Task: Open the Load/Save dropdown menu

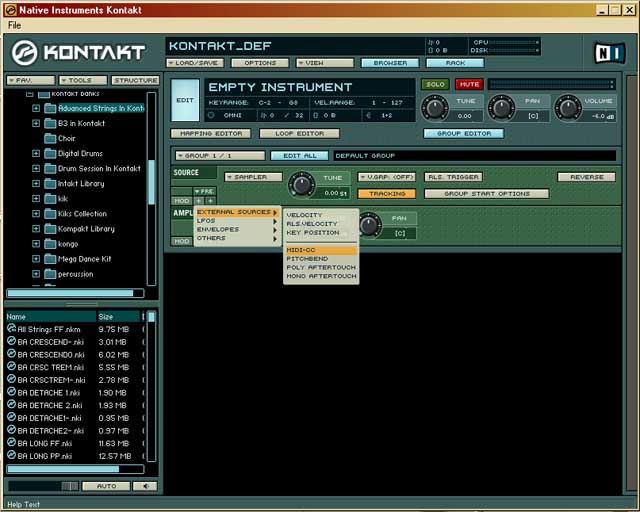Action: click(193, 63)
